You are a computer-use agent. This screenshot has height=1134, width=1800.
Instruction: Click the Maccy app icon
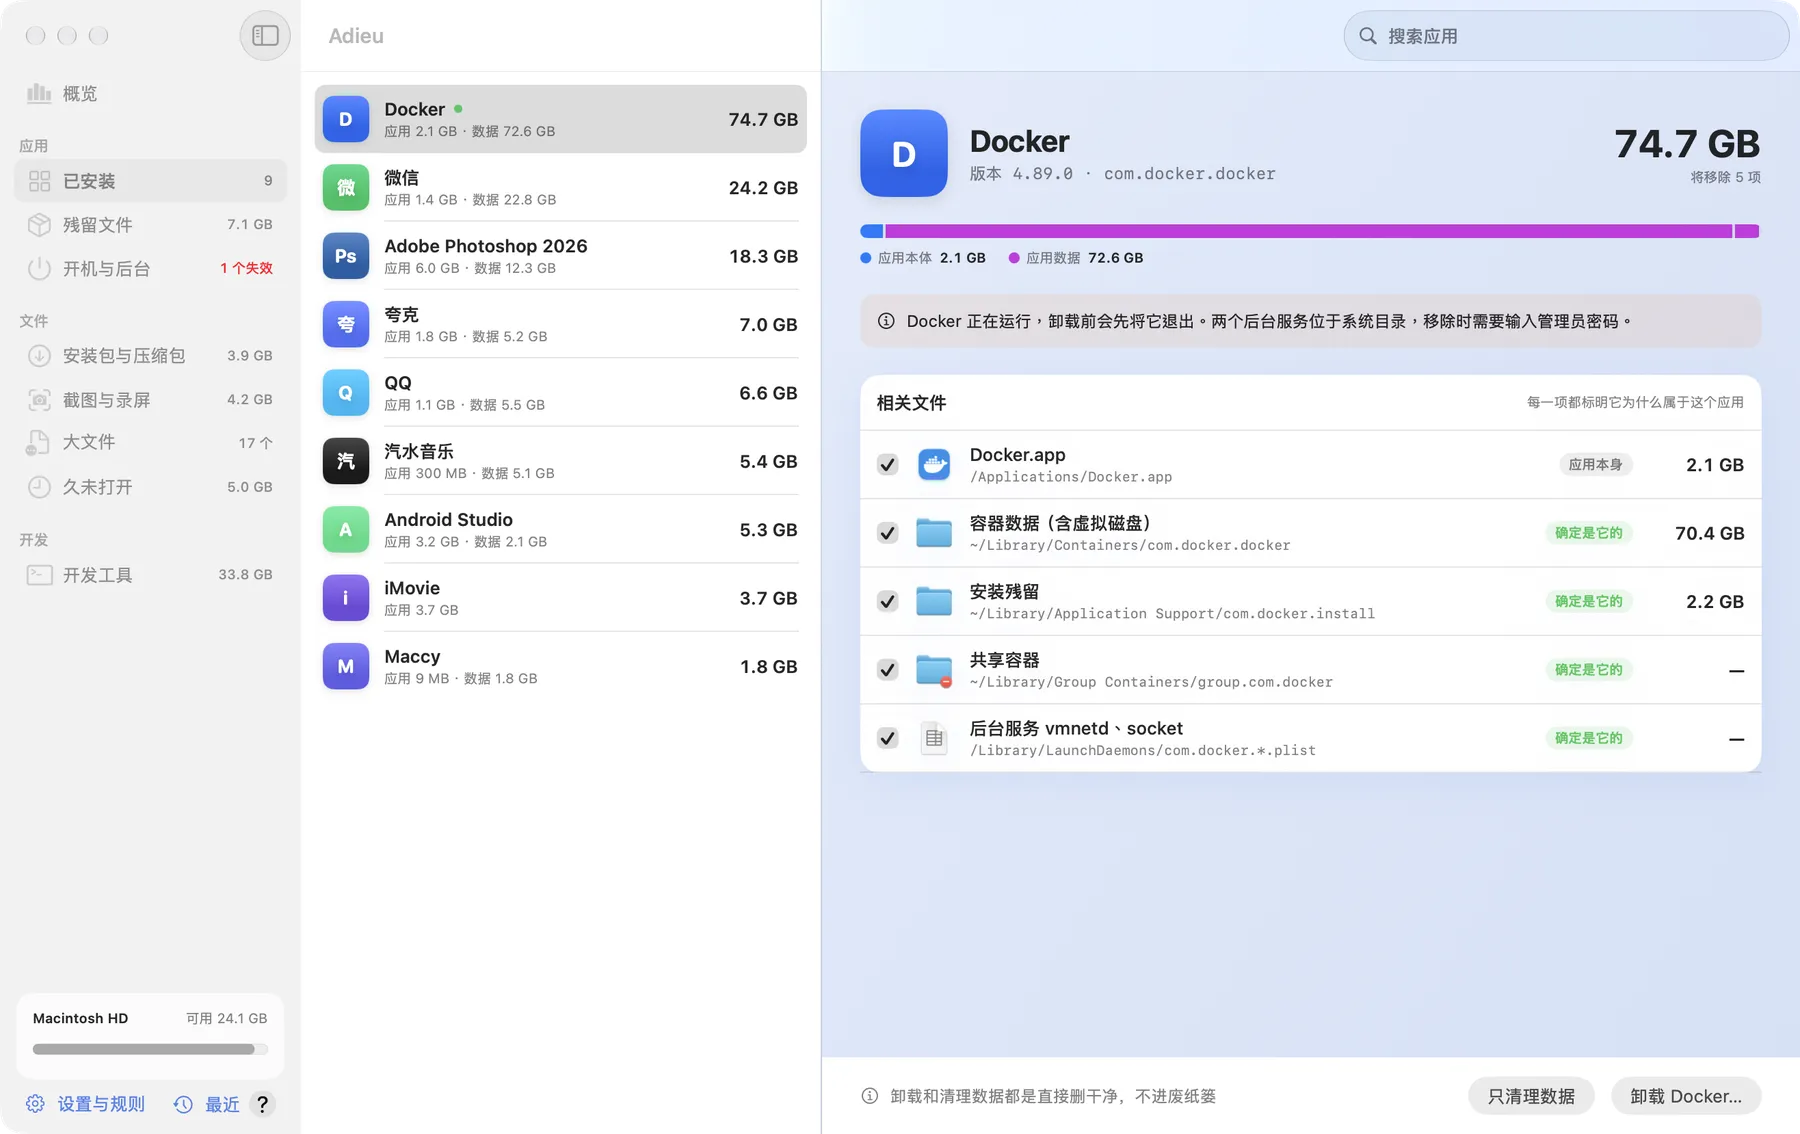click(346, 667)
